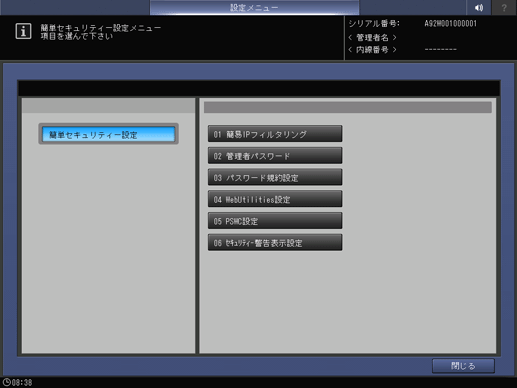Click the serial number A92W001000001

pyautogui.click(x=451, y=24)
